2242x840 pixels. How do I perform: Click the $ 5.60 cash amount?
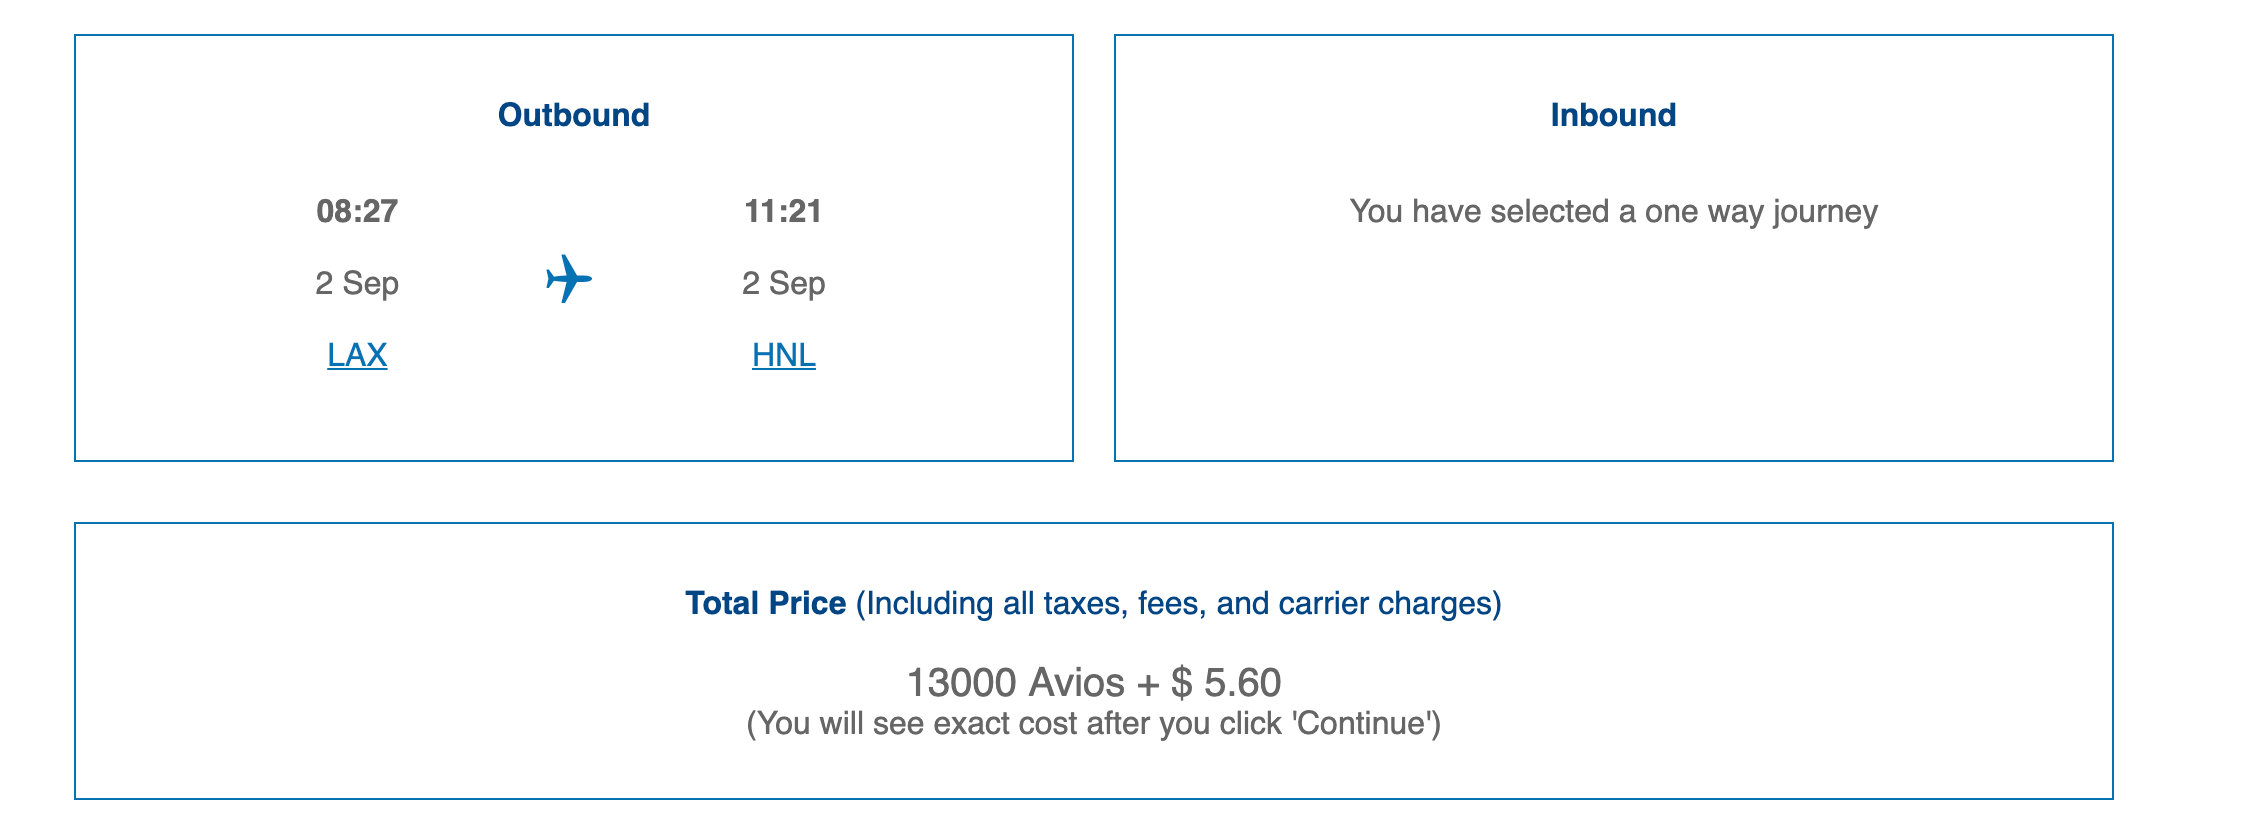point(1226,683)
